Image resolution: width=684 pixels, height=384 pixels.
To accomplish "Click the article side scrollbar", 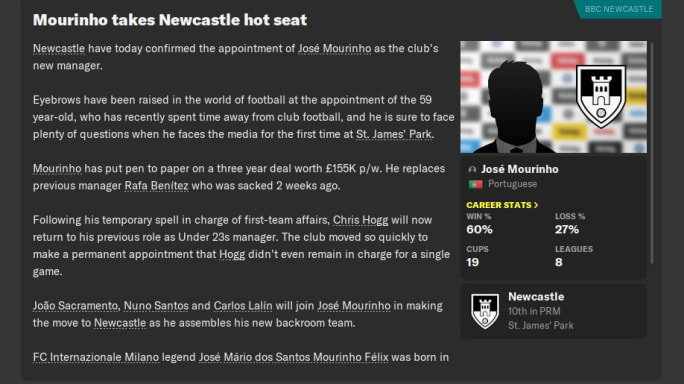I will click(652, 153).
